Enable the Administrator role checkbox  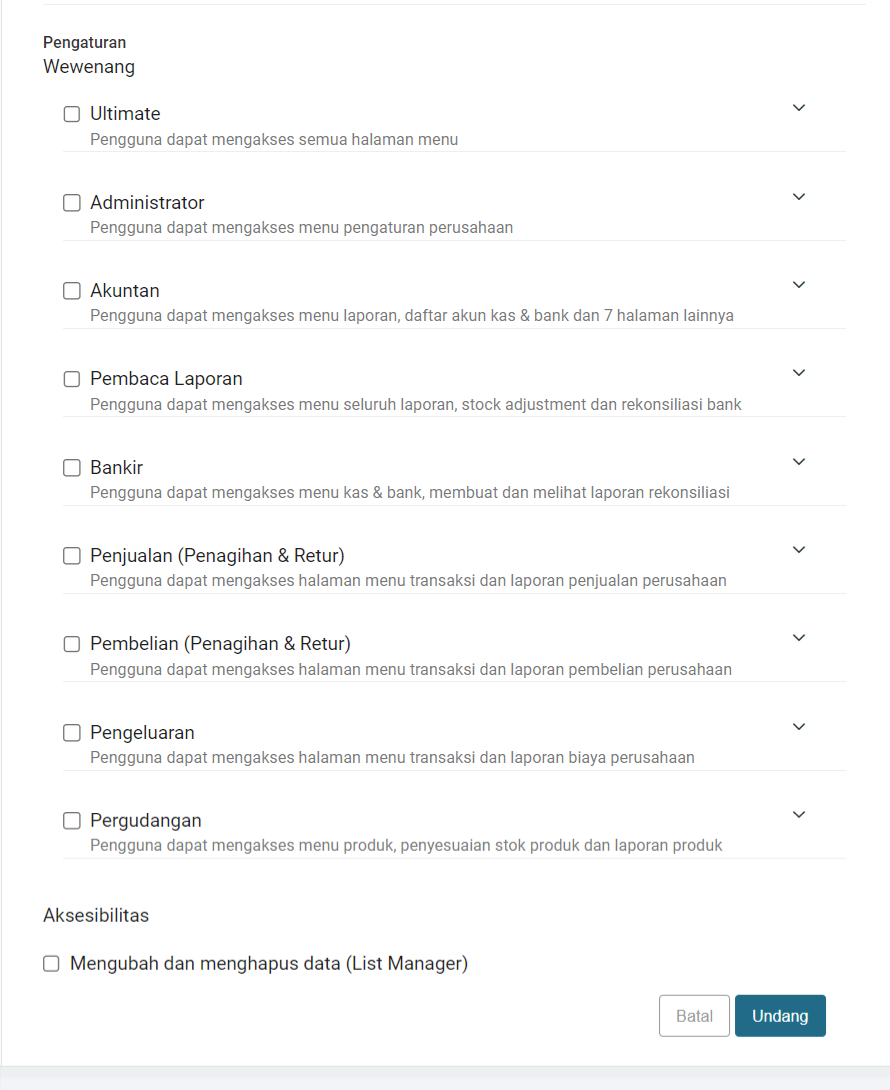(72, 202)
